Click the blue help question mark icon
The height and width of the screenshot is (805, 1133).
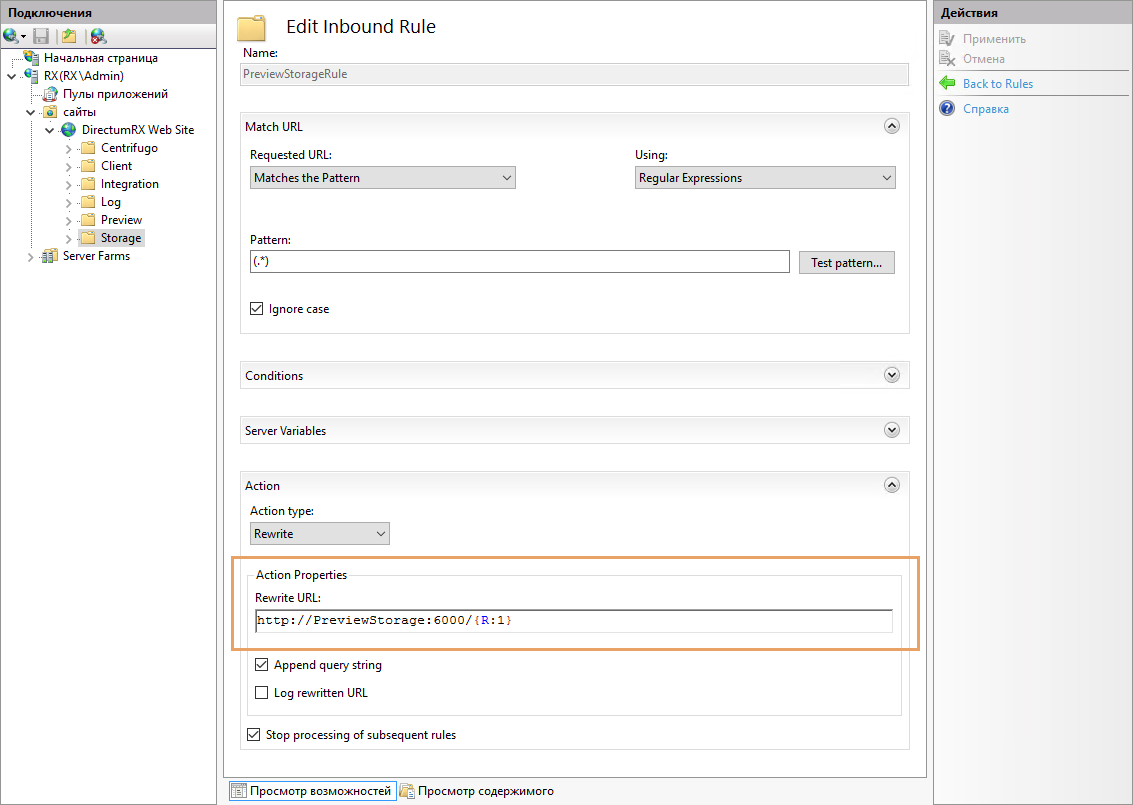[947, 109]
